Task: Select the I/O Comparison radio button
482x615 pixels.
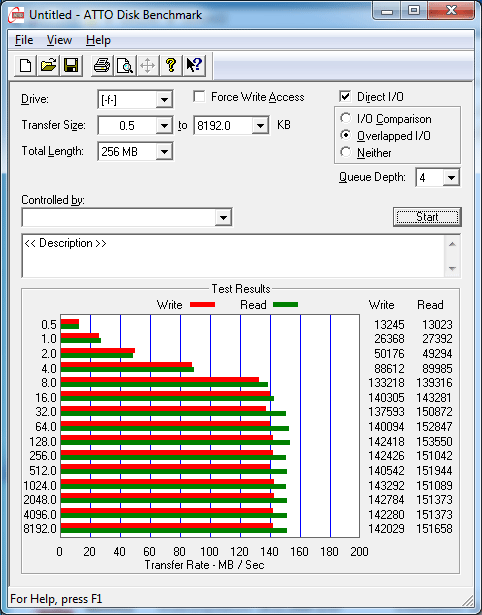Action: pyautogui.click(x=346, y=118)
